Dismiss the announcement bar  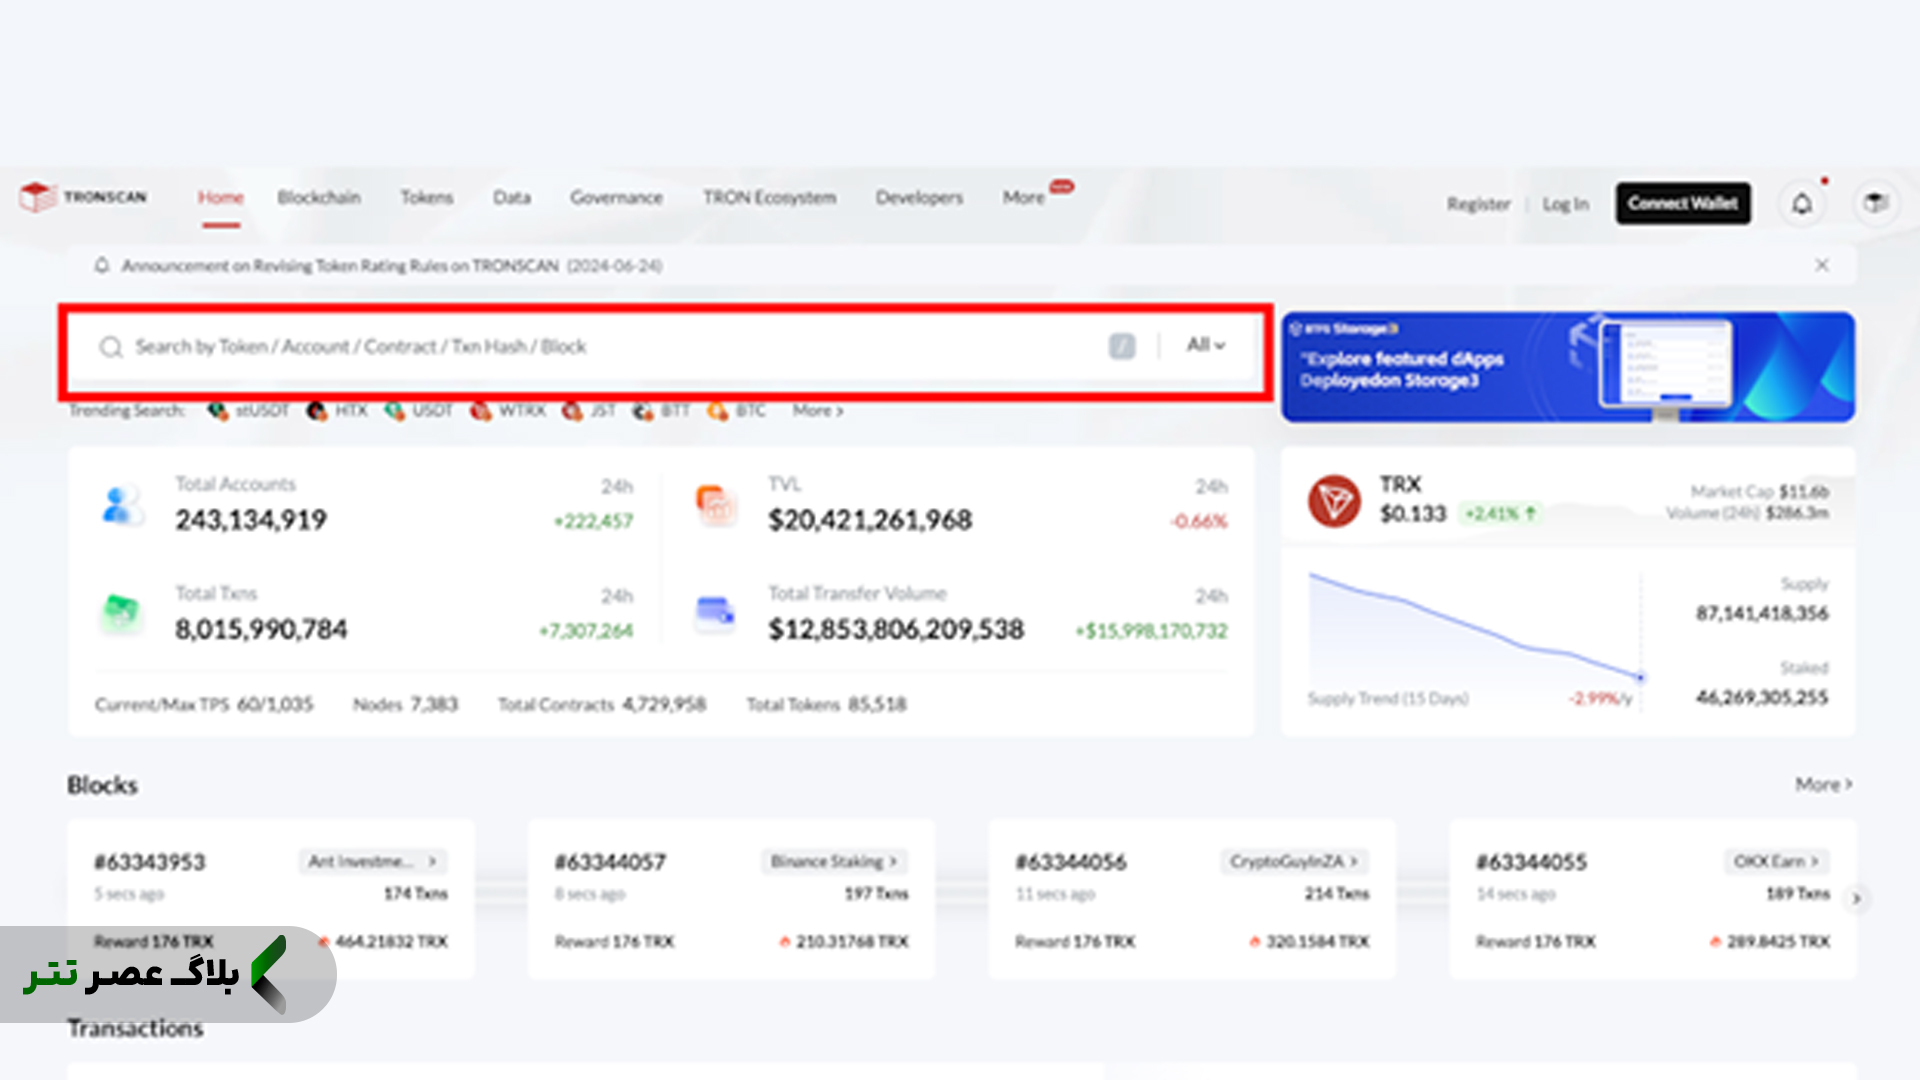click(1822, 265)
